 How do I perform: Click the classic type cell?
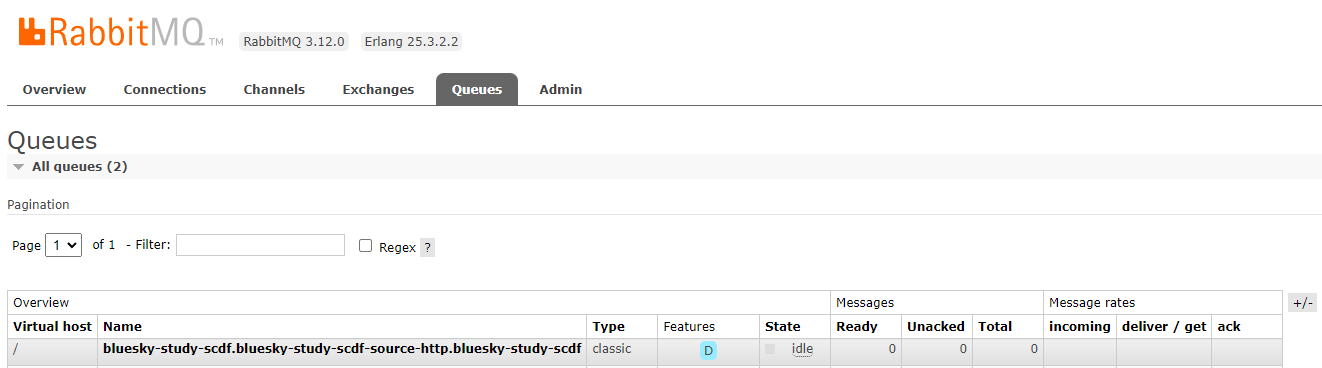(612, 349)
